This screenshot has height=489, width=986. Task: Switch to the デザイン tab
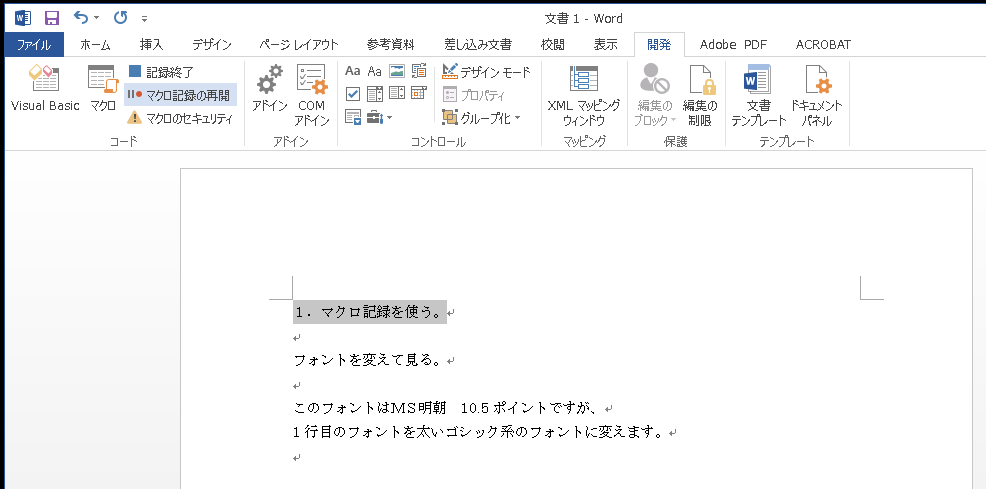(212, 45)
